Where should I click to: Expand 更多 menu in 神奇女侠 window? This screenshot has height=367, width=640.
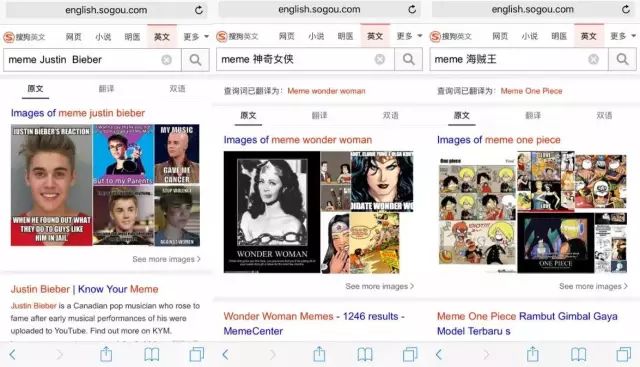tap(409, 36)
